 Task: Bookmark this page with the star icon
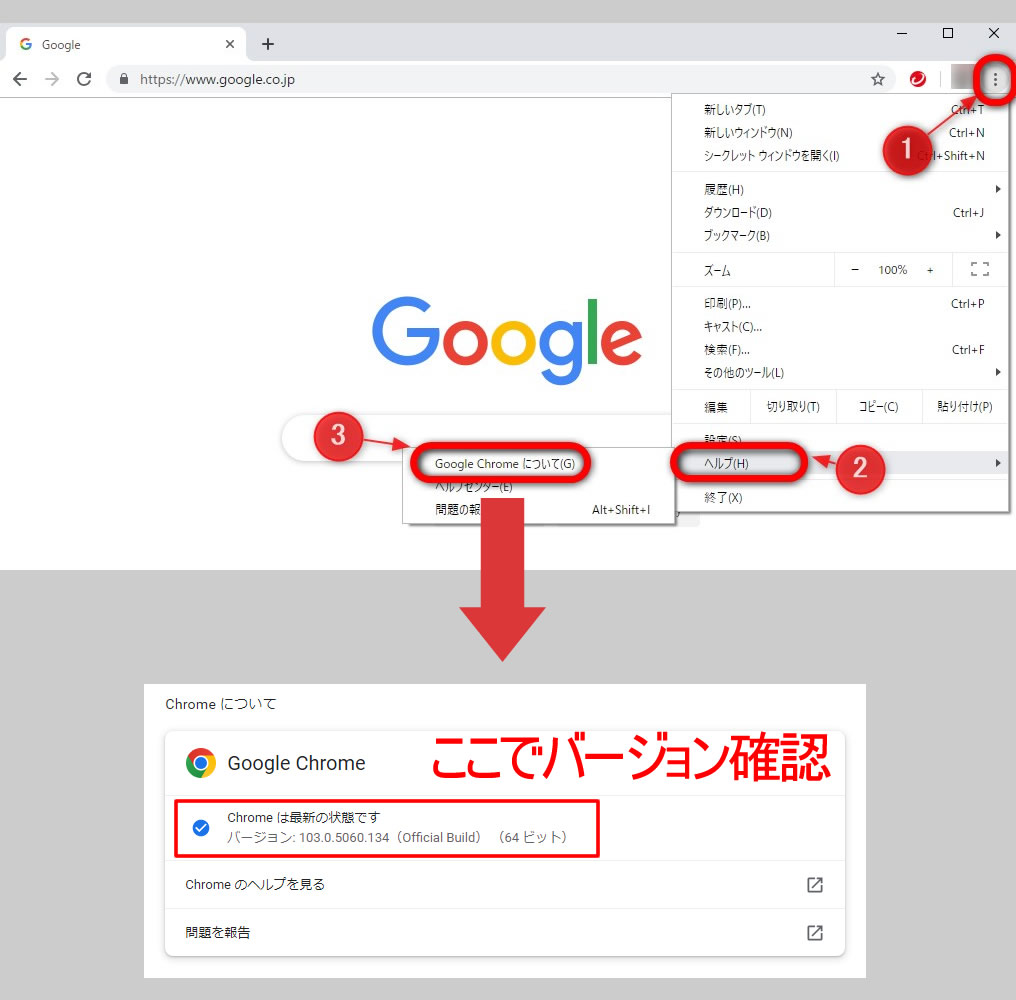(877, 79)
